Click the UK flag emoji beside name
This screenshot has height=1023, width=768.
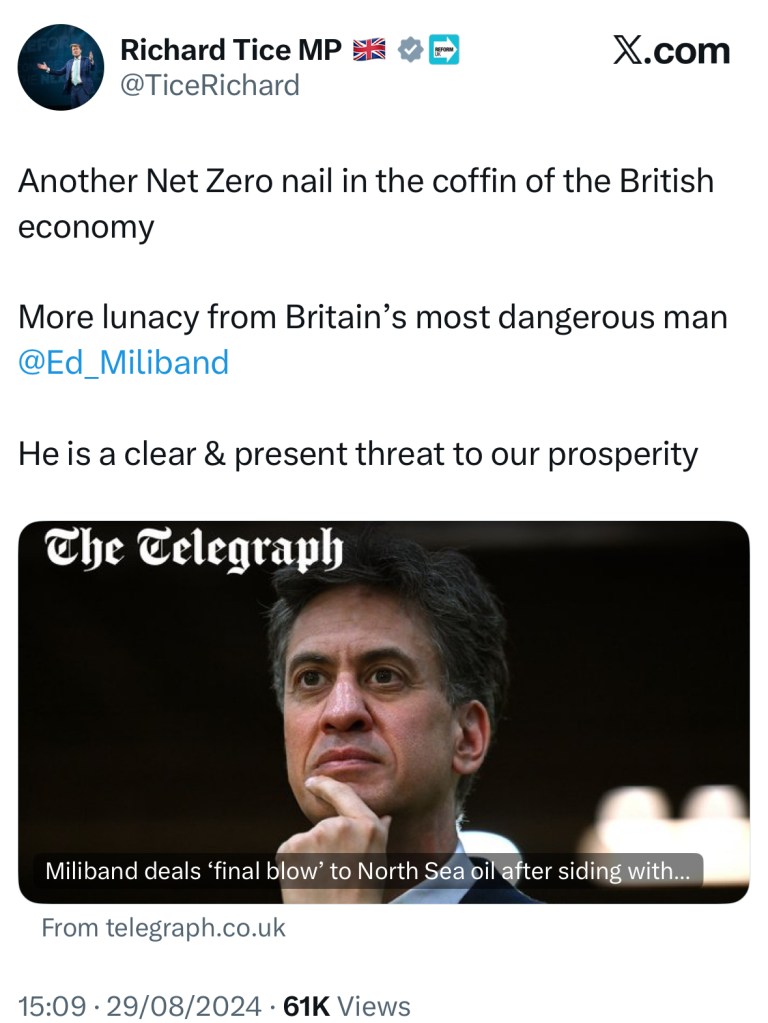coord(371,49)
